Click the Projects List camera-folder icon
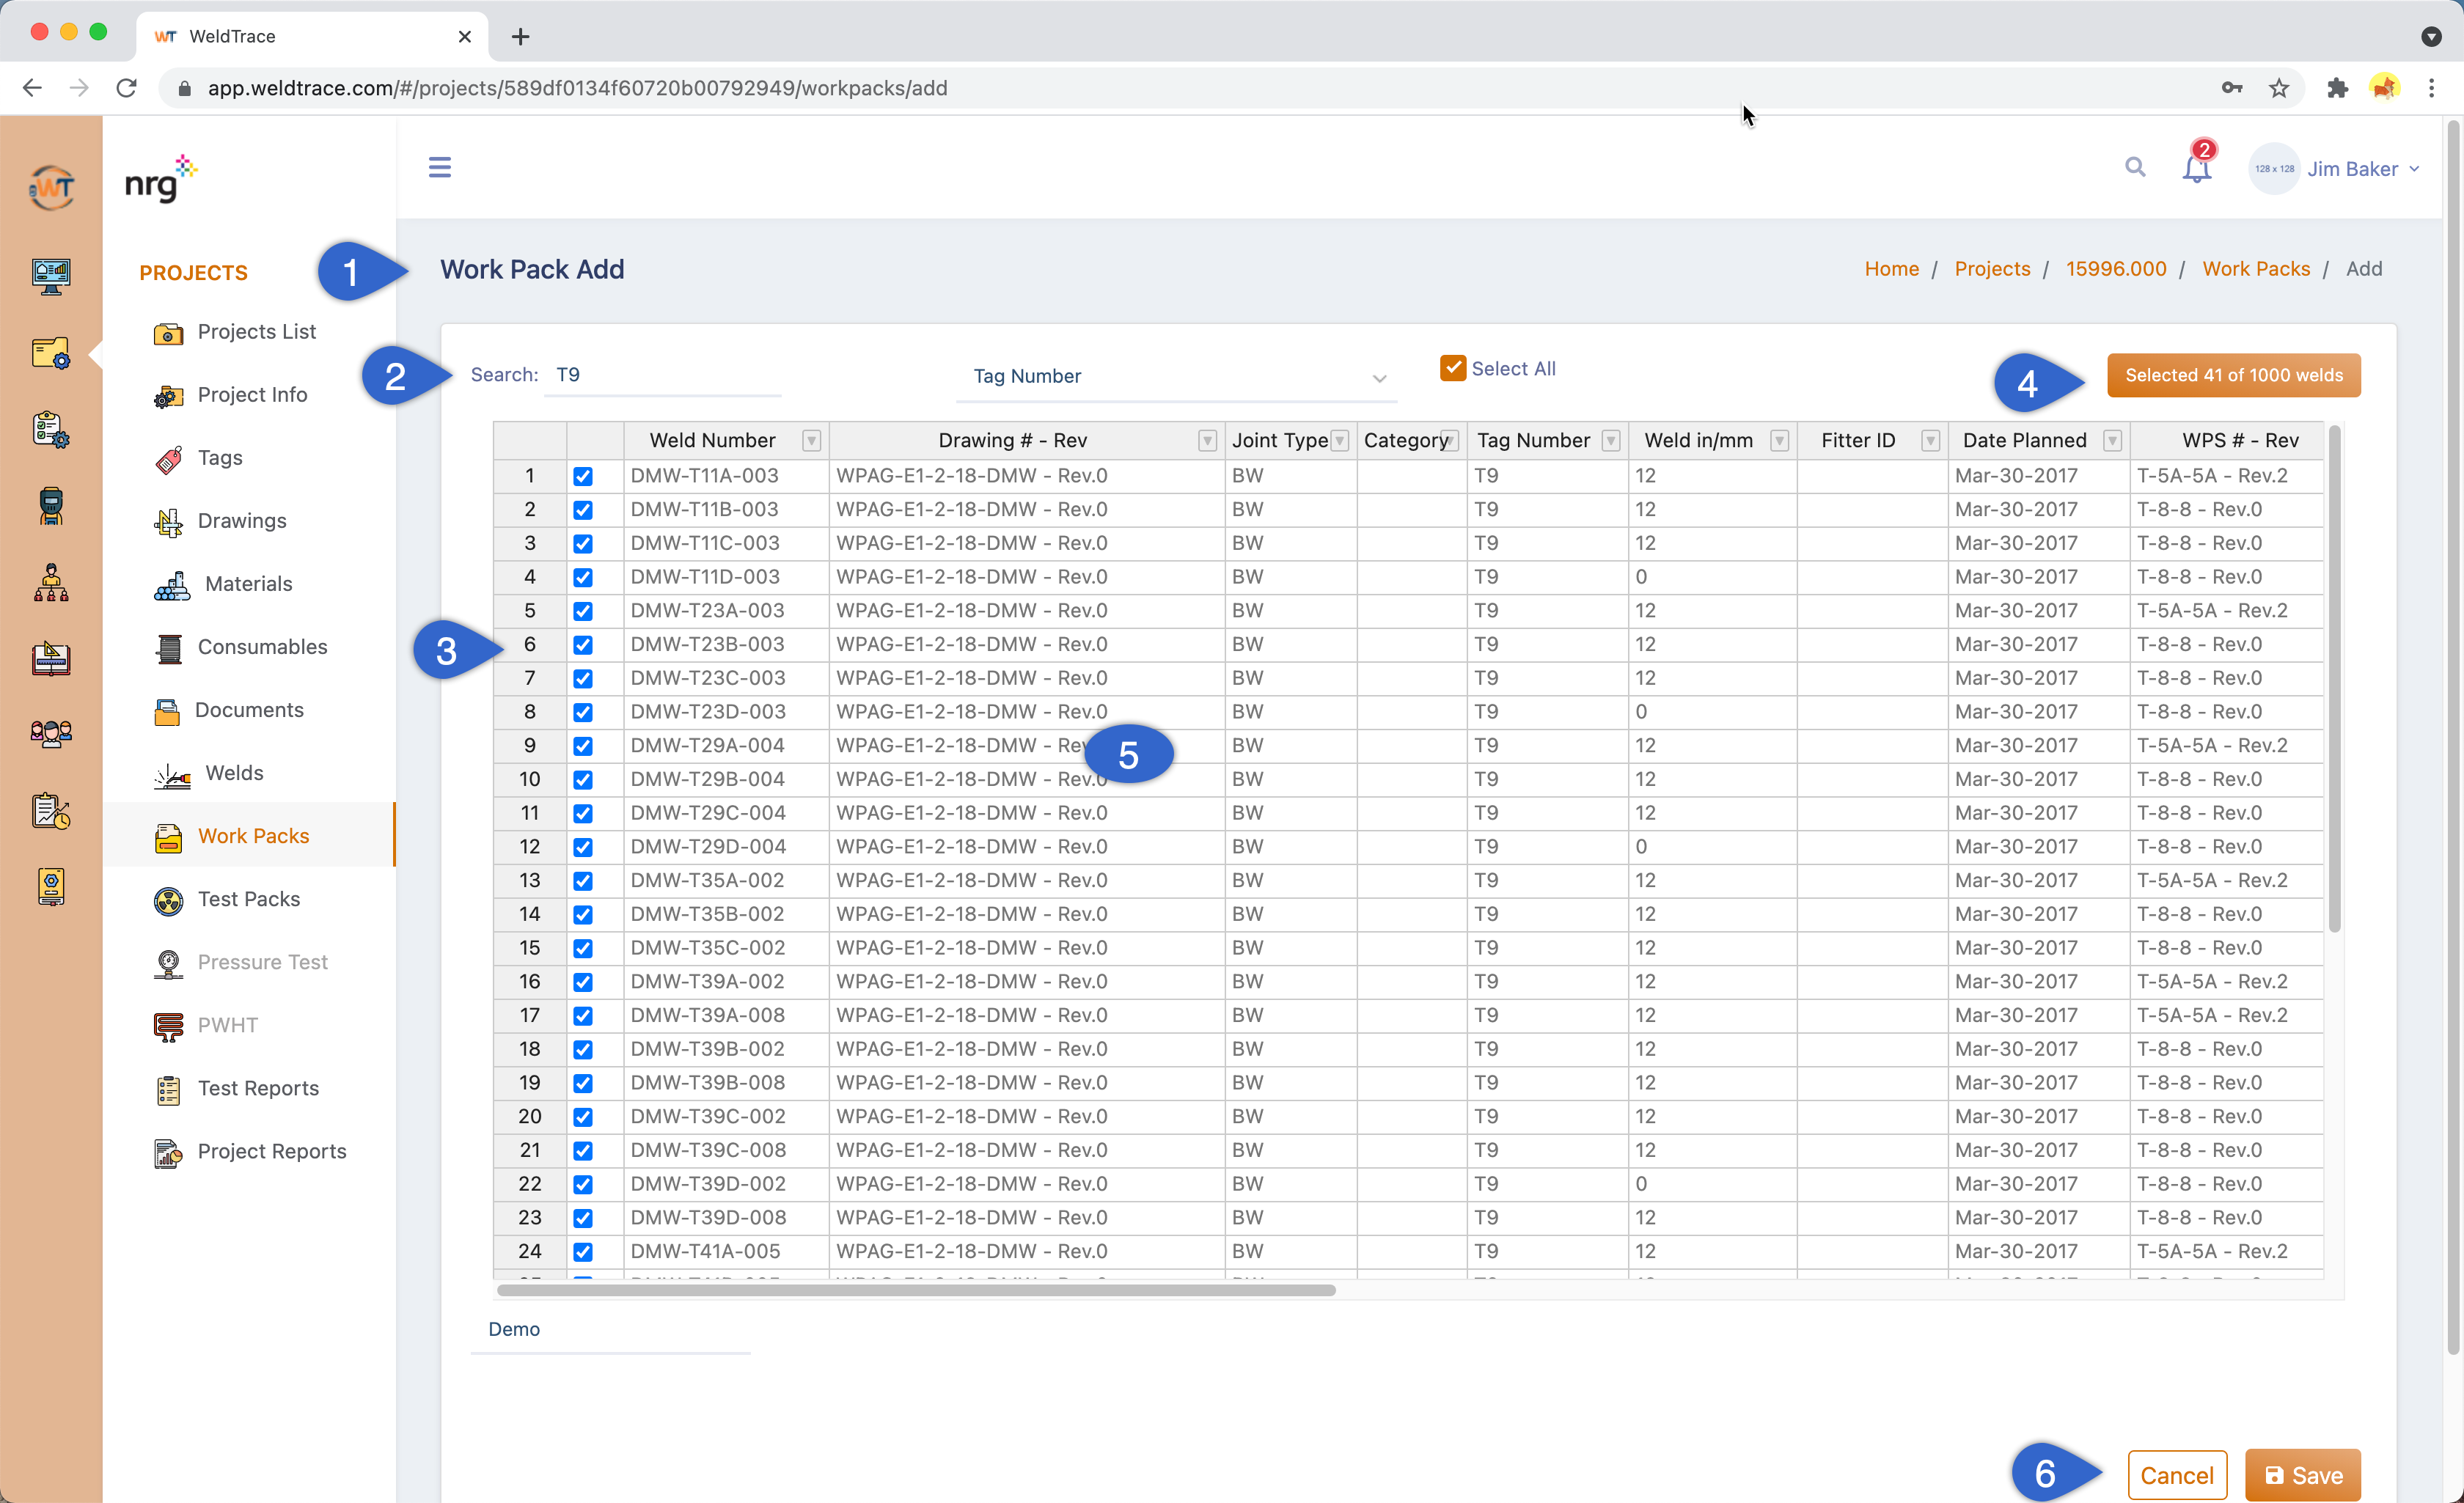The image size is (2464, 1503). click(168, 333)
